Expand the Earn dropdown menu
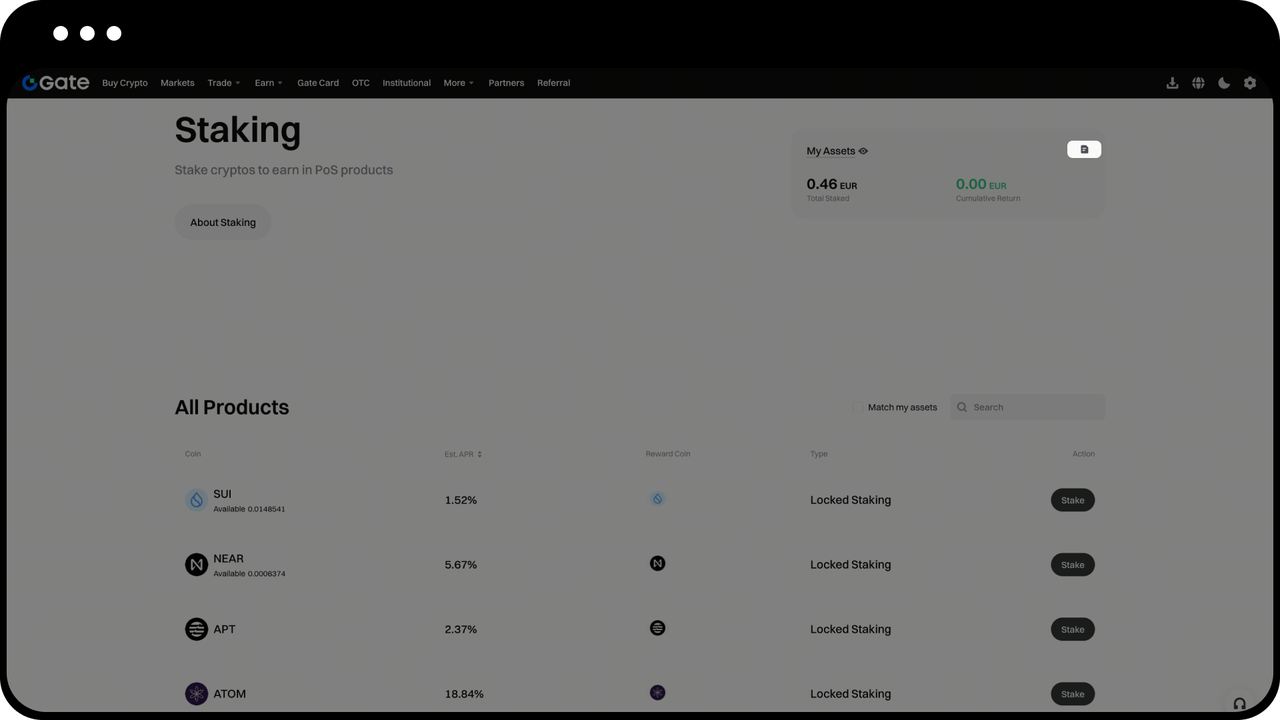Image resolution: width=1280 pixels, height=720 pixels. 268,83
